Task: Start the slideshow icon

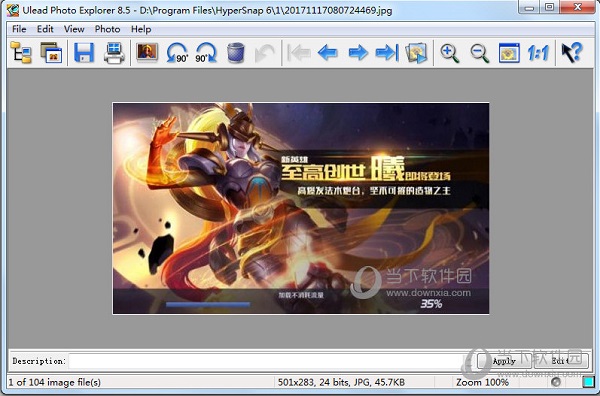Action: pyautogui.click(x=416, y=52)
